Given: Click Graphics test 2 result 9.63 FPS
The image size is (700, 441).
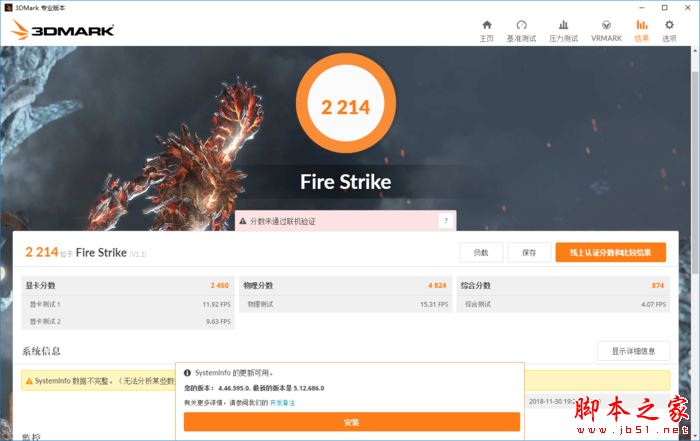Looking at the screenshot, I should click(218, 321).
